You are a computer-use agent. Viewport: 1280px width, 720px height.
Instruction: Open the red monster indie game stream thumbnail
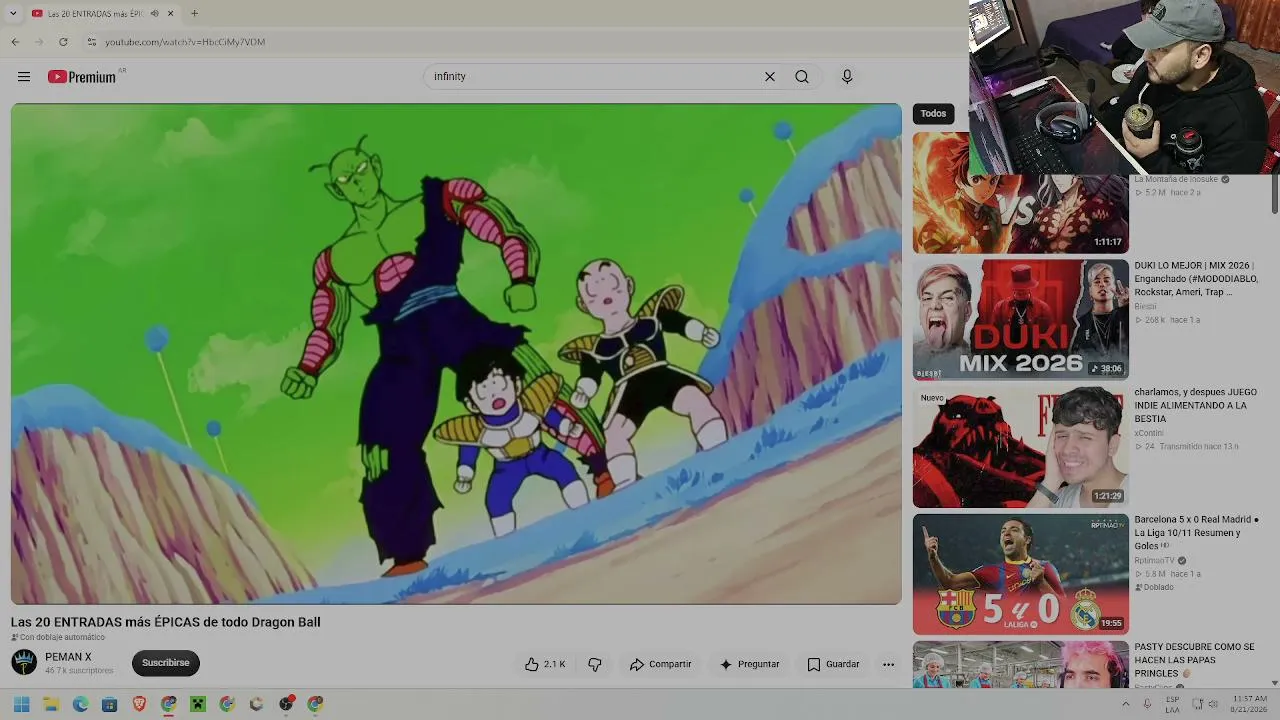[x=1020, y=447]
